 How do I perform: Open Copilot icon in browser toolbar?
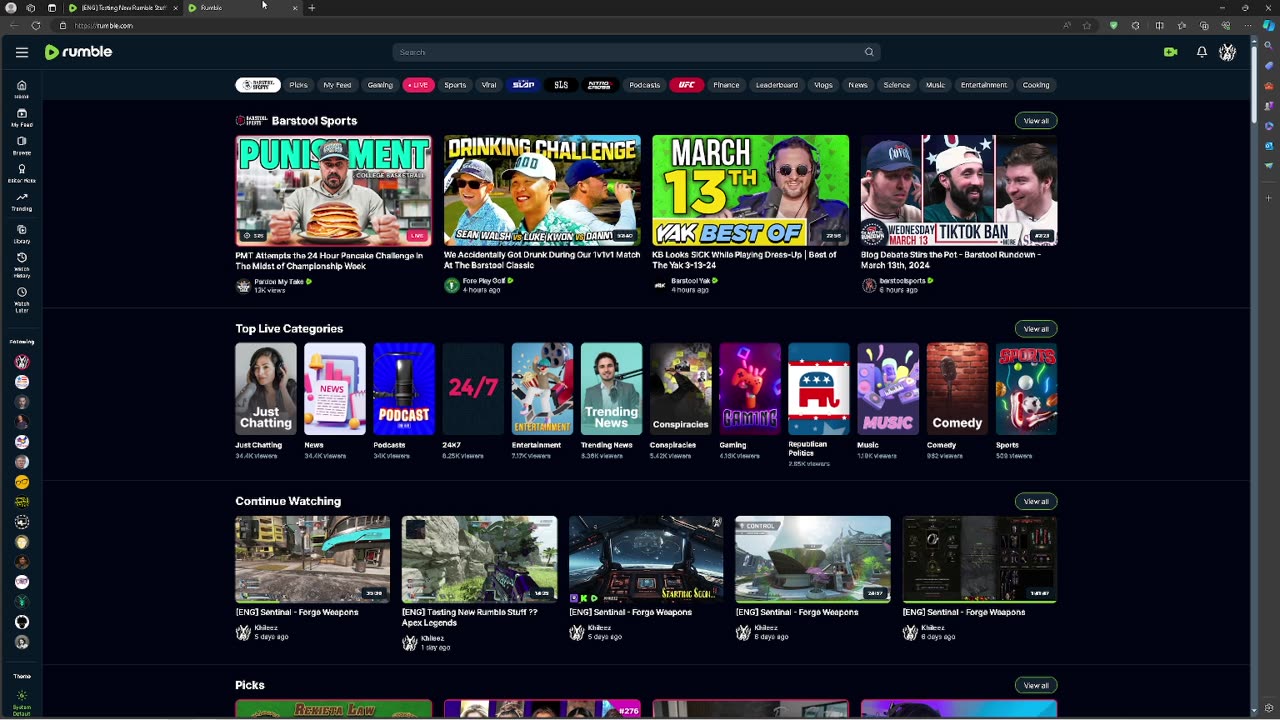[x=1267, y=25]
